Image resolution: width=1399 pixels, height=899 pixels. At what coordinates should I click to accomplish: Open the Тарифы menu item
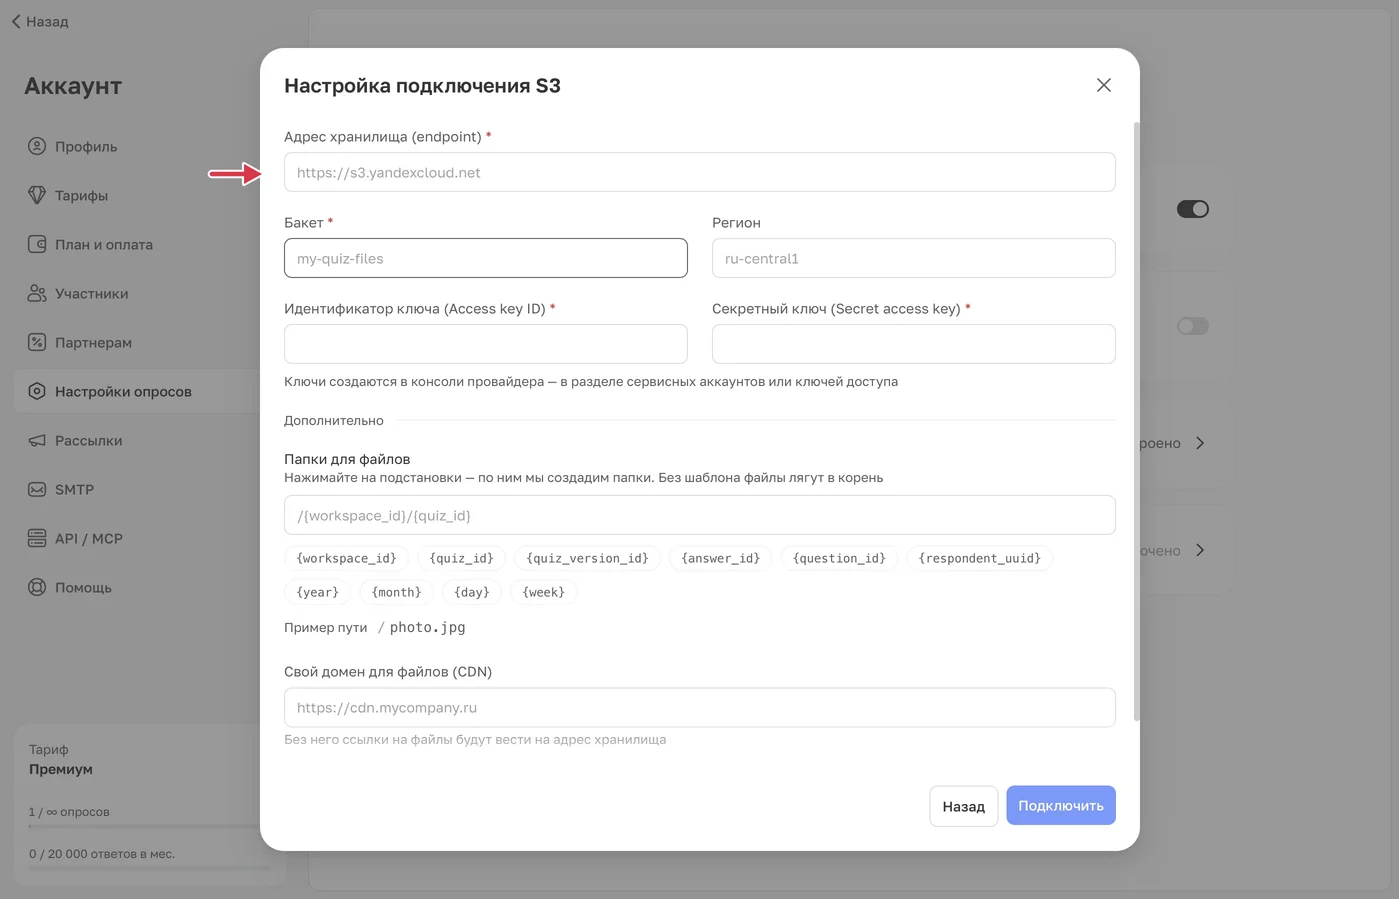pyautogui.click(x=81, y=195)
